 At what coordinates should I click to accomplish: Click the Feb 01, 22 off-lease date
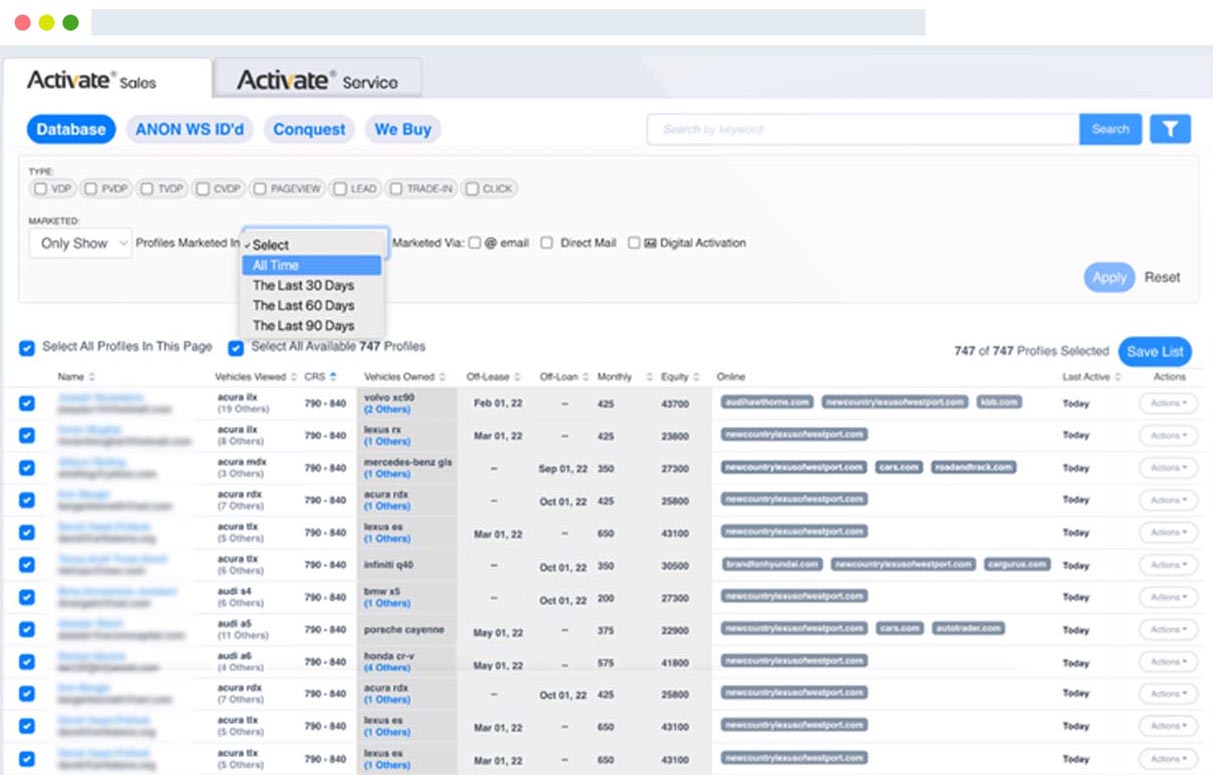(497, 403)
